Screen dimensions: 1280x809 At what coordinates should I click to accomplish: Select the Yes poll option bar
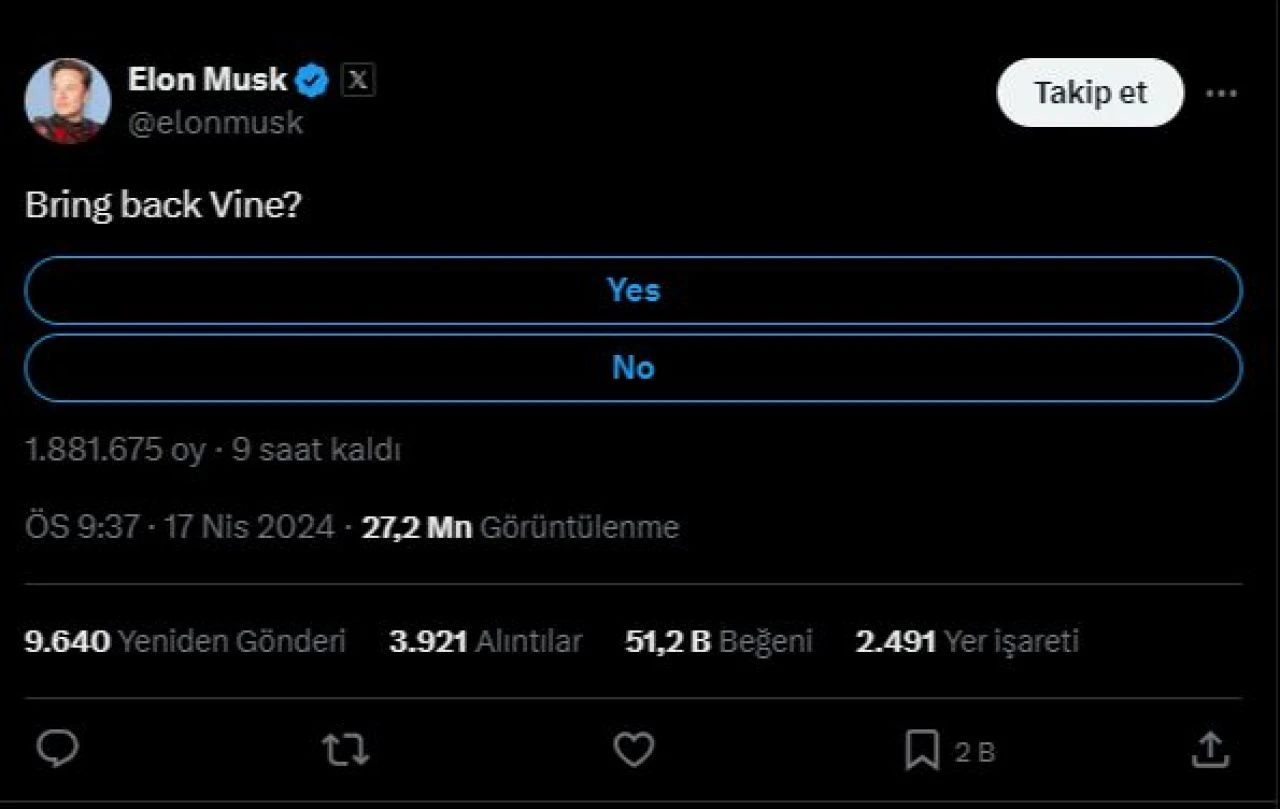tap(632, 290)
